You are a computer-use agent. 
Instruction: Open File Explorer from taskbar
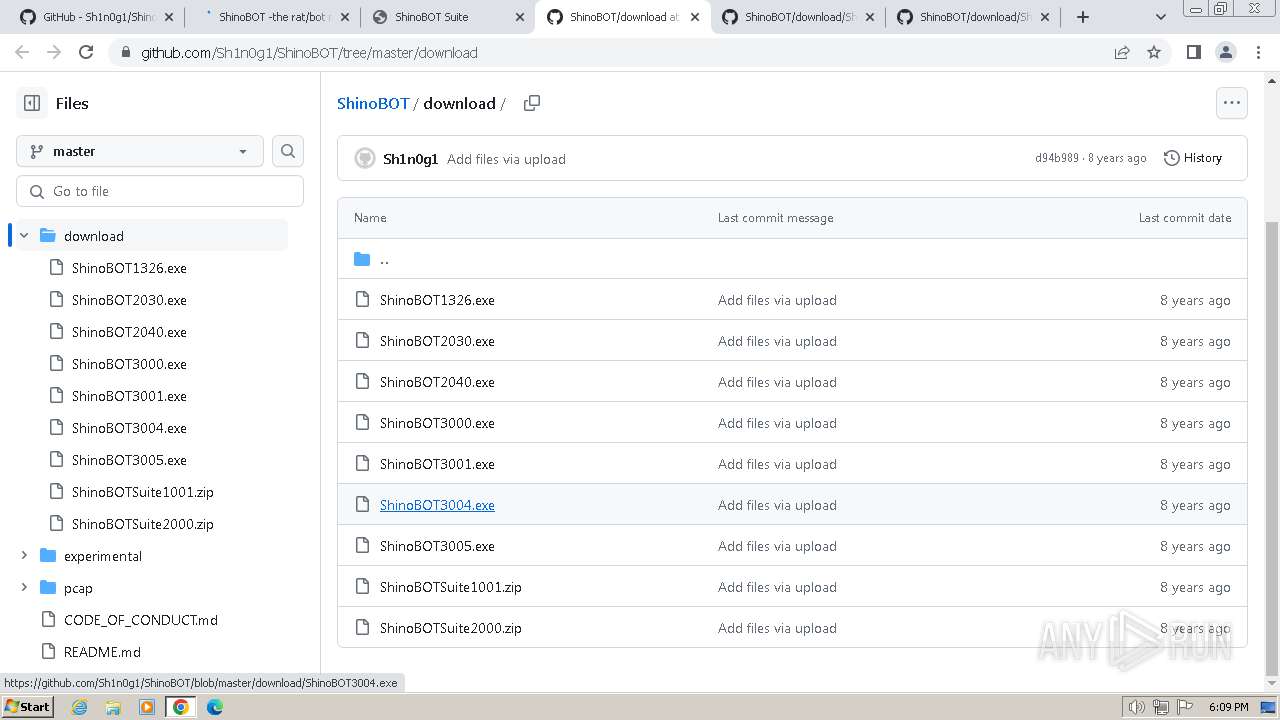click(x=113, y=707)
